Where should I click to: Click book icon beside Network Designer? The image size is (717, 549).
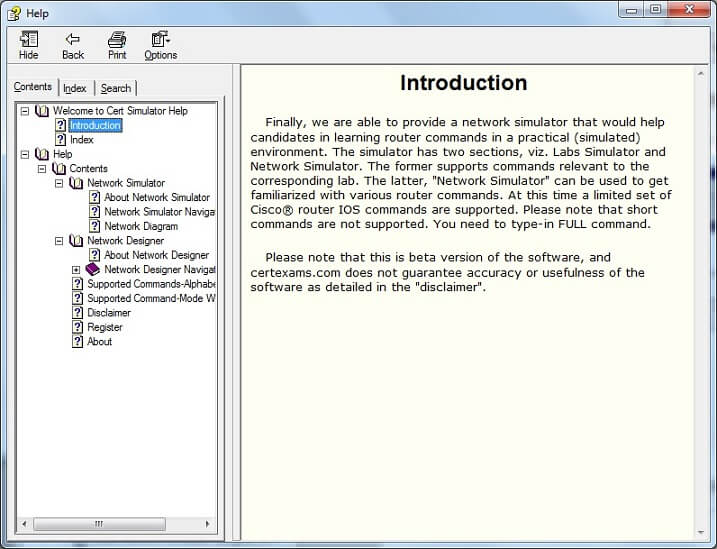pos(76,240)
